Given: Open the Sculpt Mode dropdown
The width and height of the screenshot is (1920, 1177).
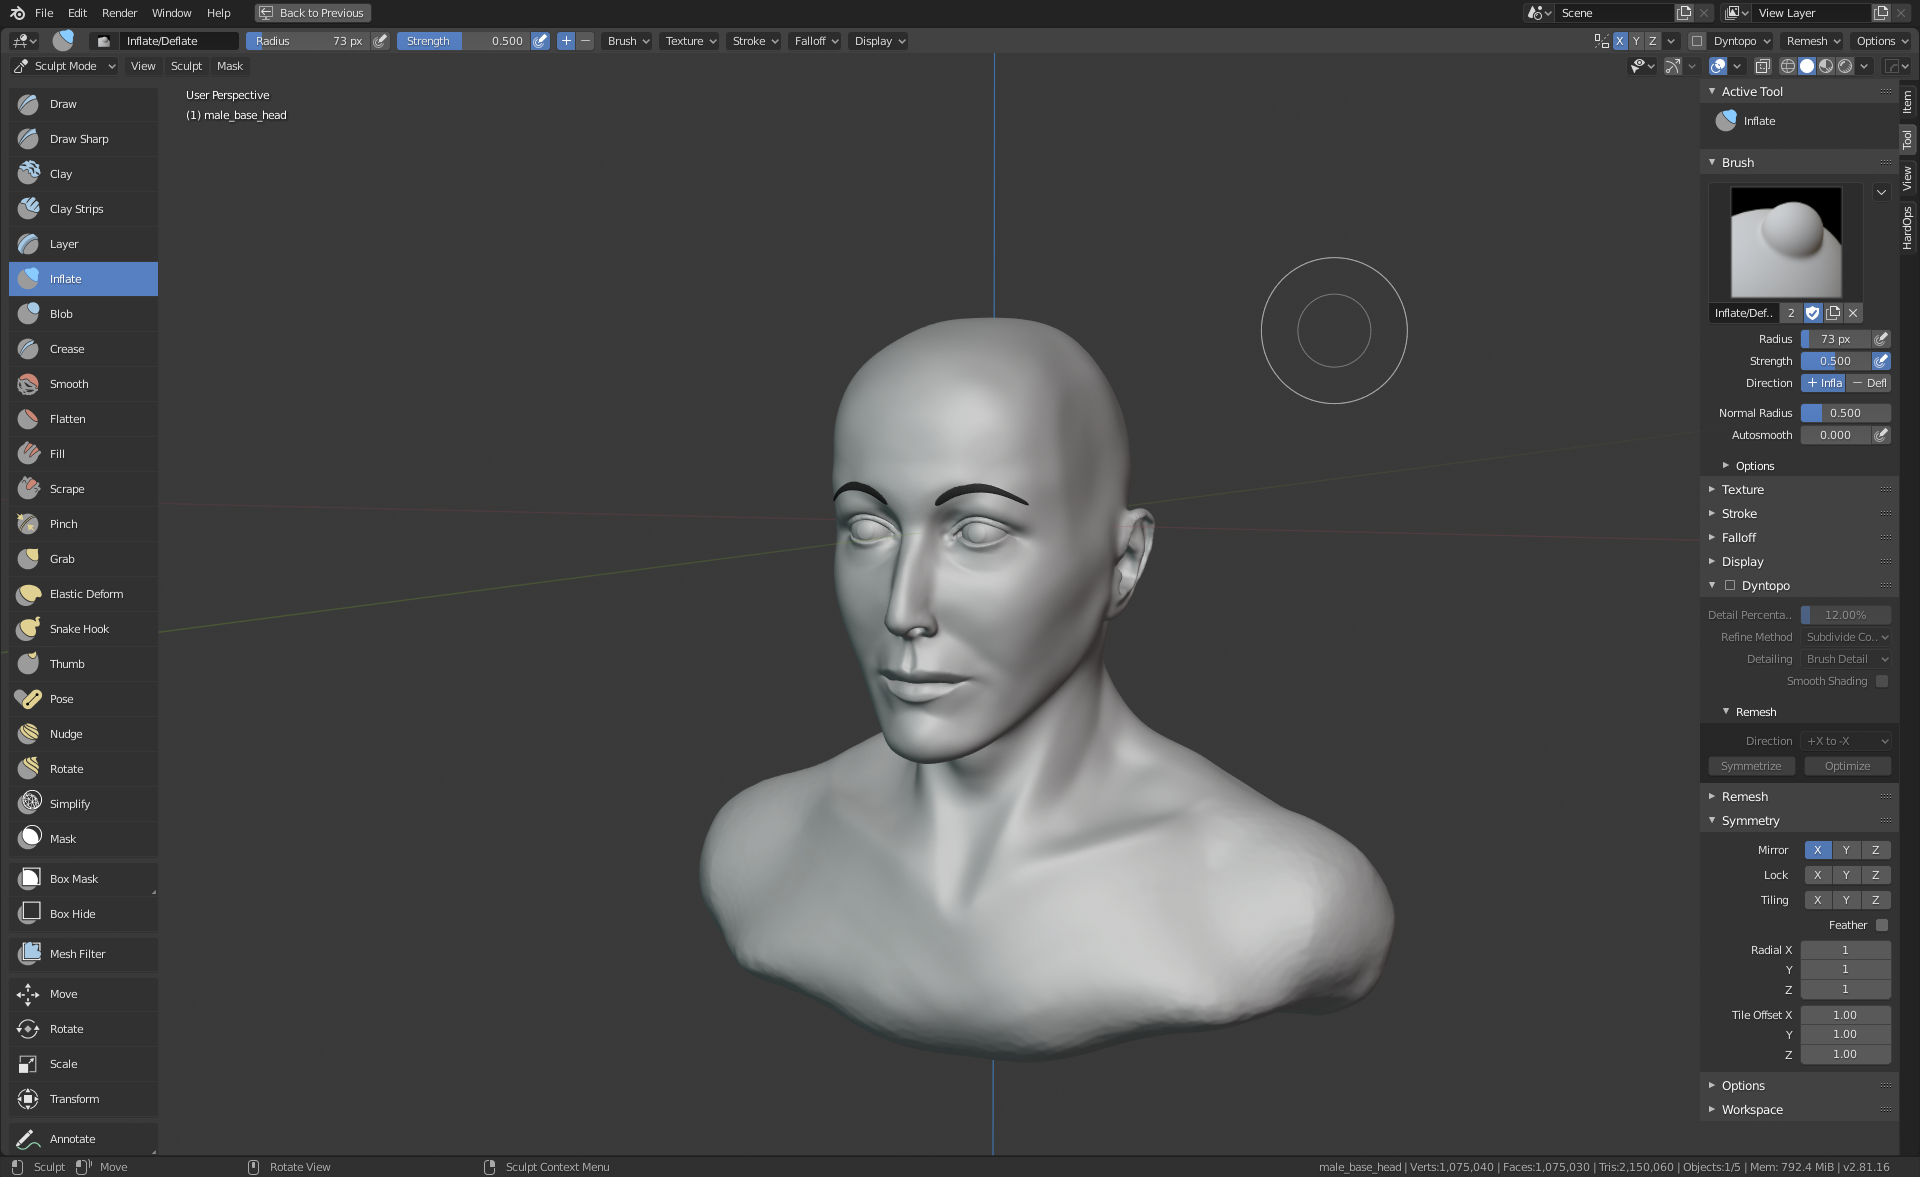Looking at the screenshot, I should point(65,66).
